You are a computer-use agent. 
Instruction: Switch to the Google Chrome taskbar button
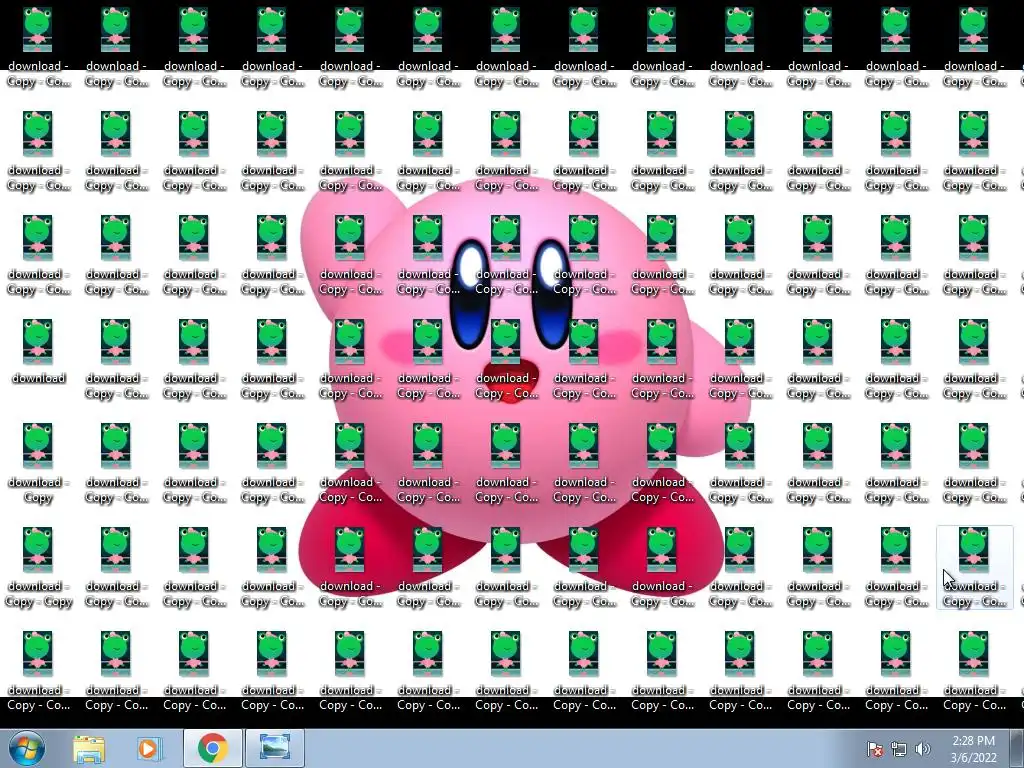tap(212, 748)
